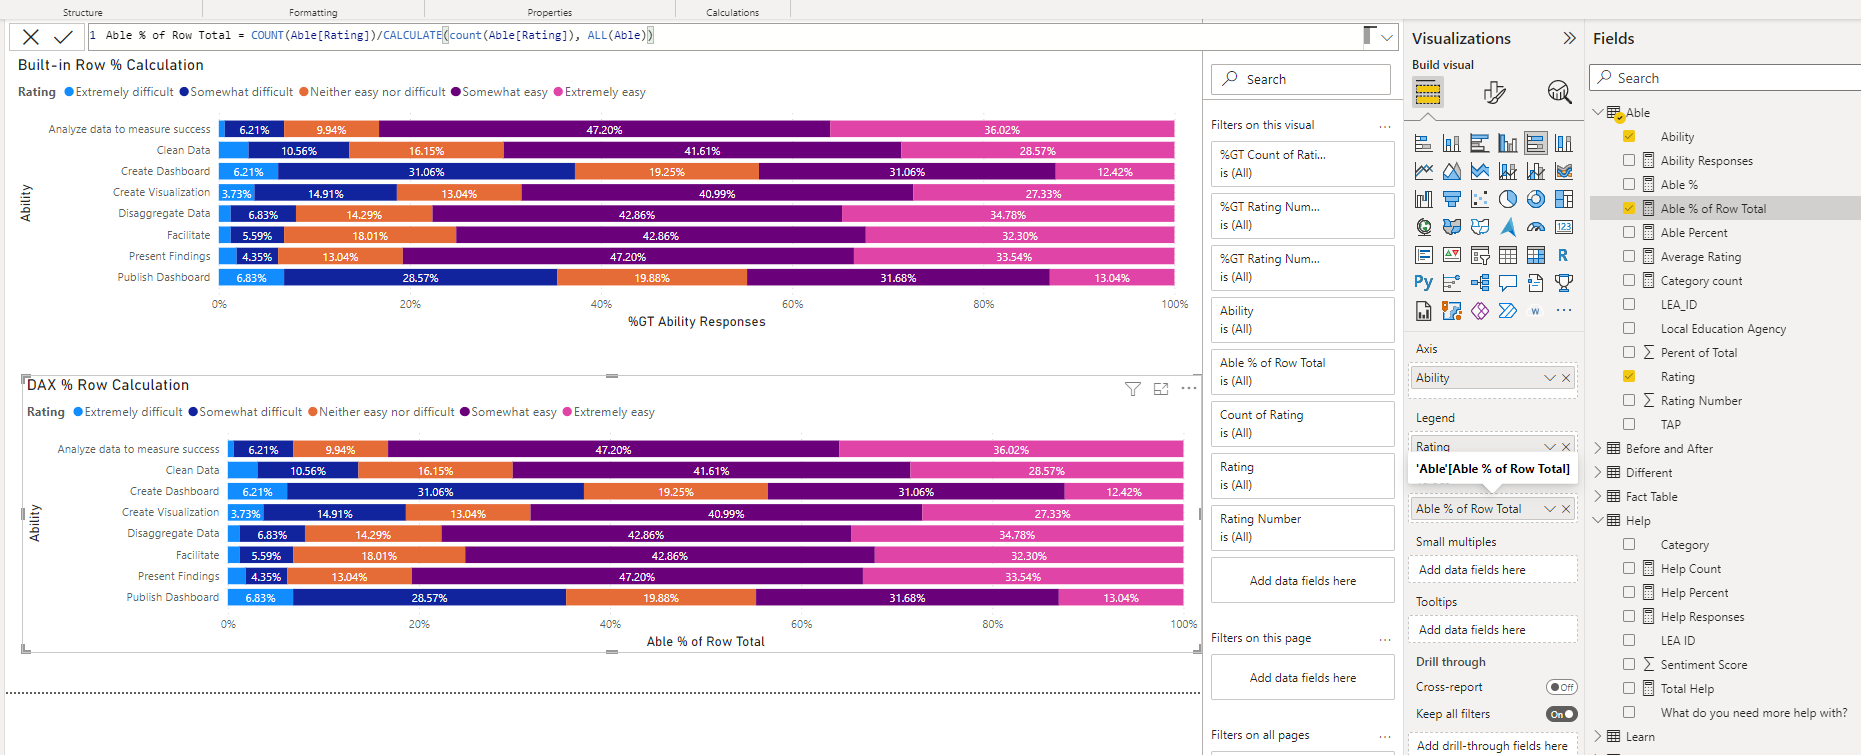This screenshot has height=755, width=1861.
Task: Expand the Before and After table
Action: pos(1598,448)
